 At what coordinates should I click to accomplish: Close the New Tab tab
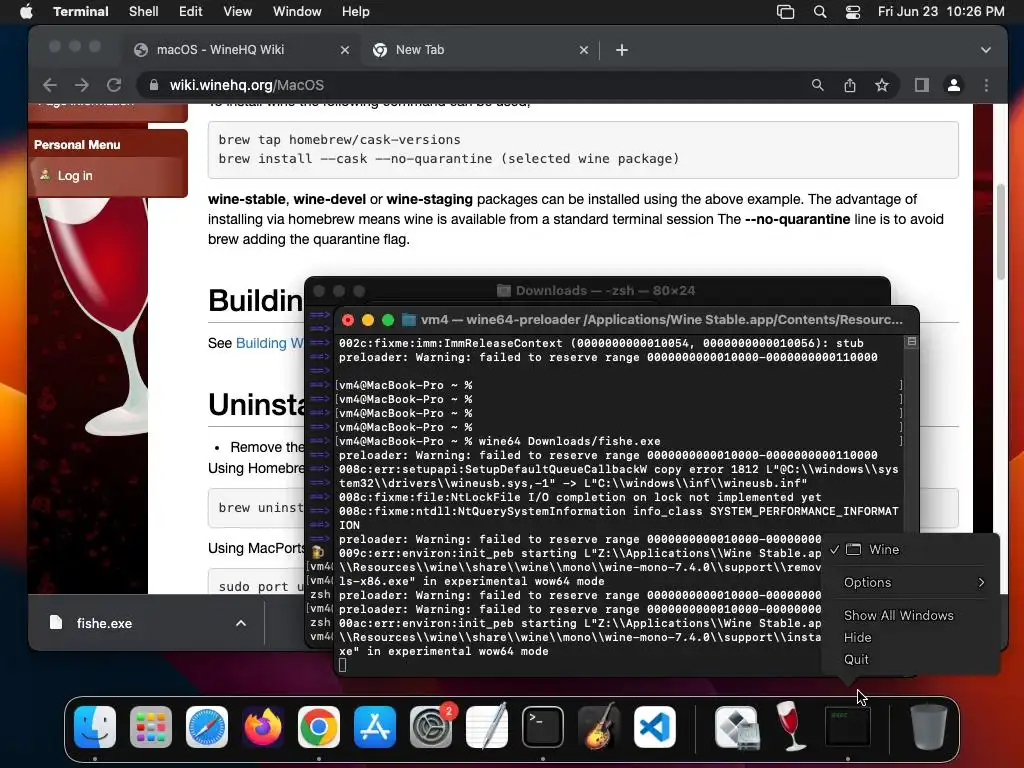click(584, 50)
